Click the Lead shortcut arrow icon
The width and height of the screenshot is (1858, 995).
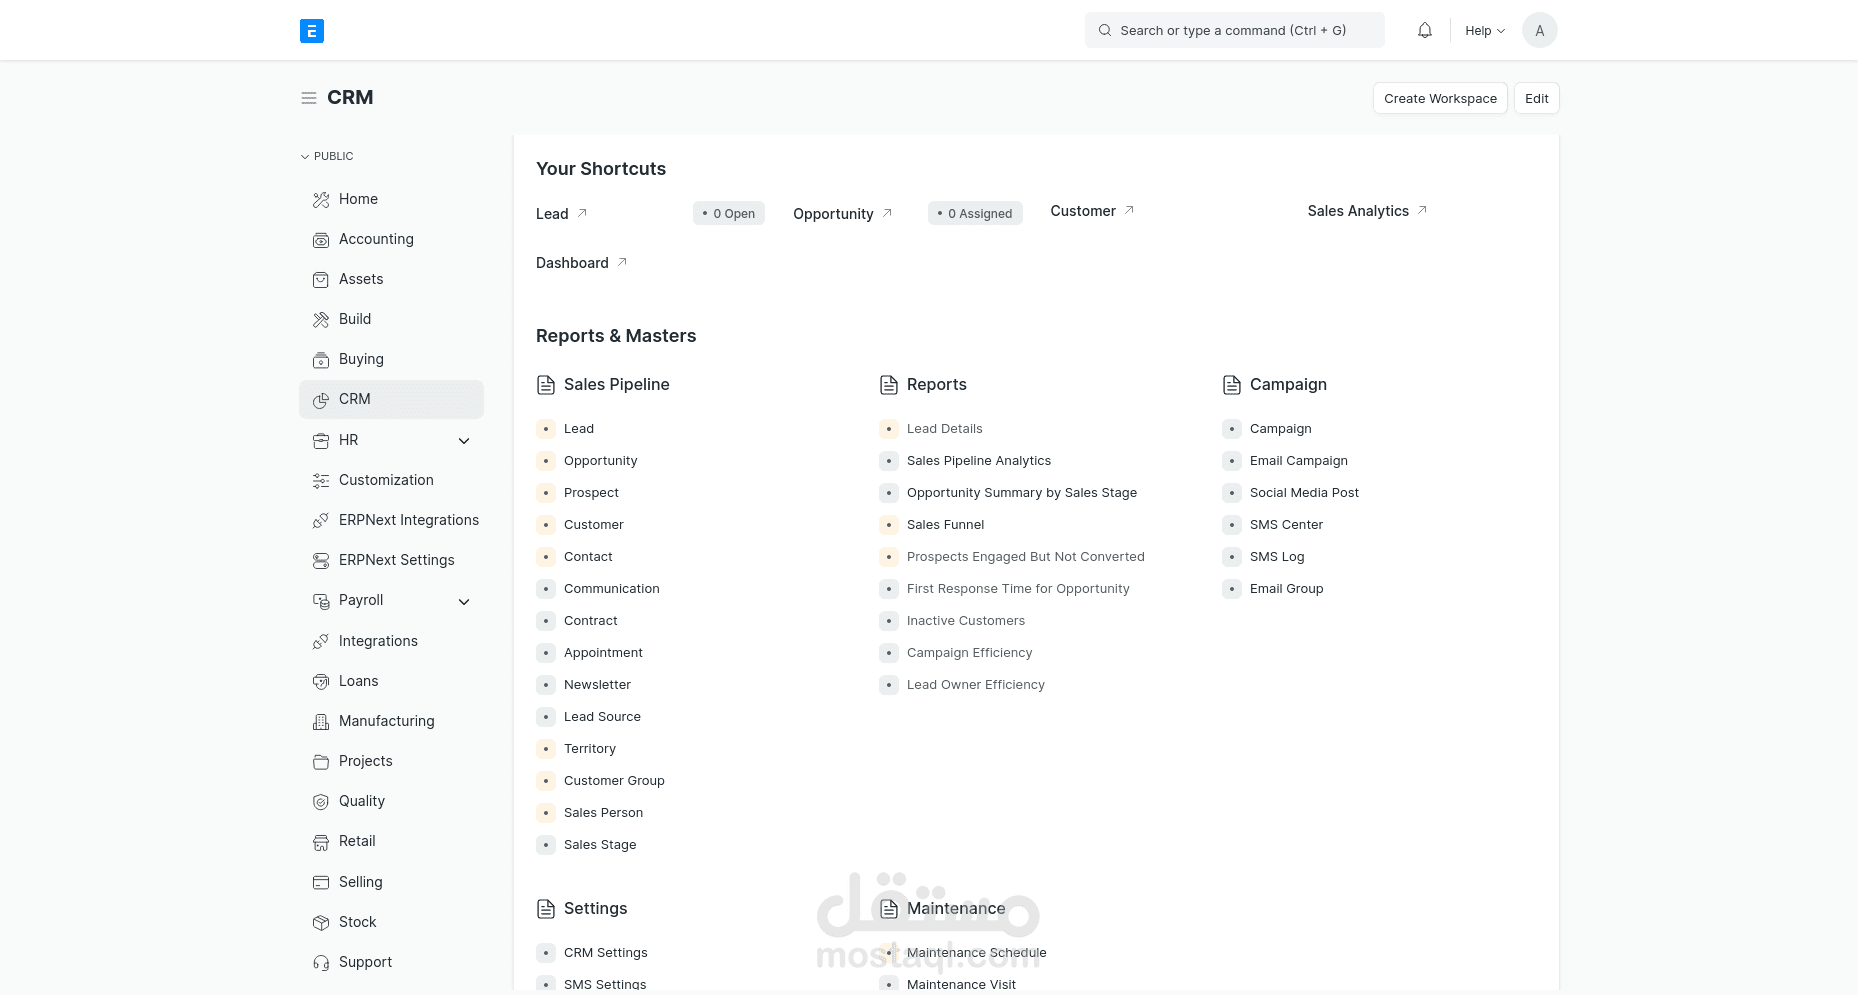pyautogui.click(x=582, y=212)
